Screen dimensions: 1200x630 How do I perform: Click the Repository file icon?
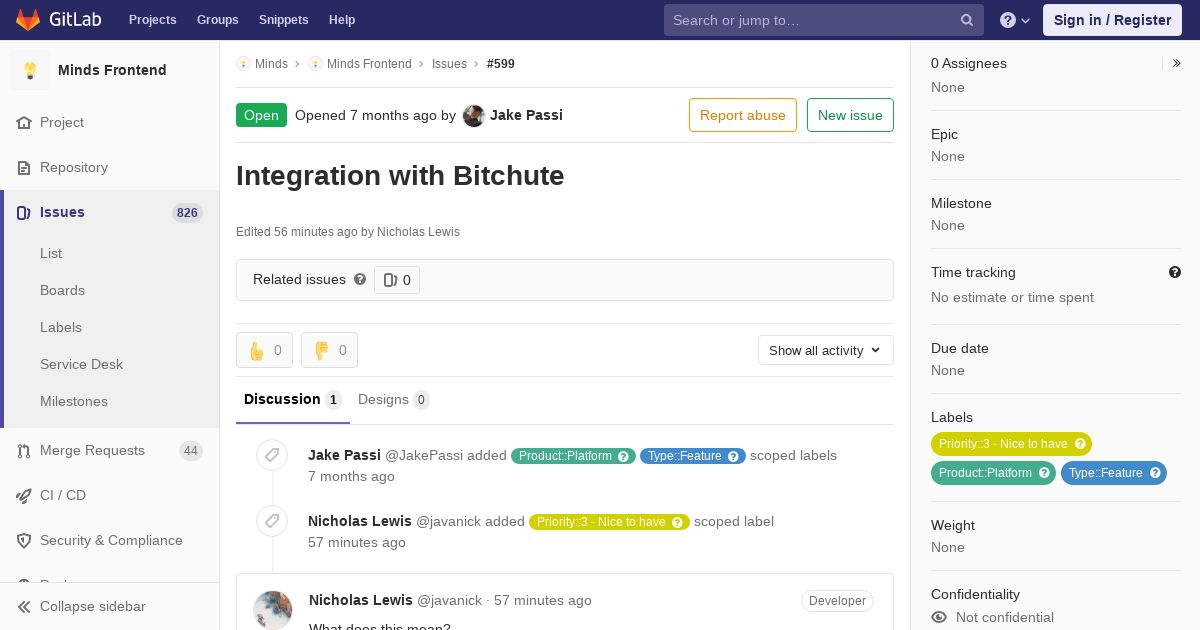point(24,167)
